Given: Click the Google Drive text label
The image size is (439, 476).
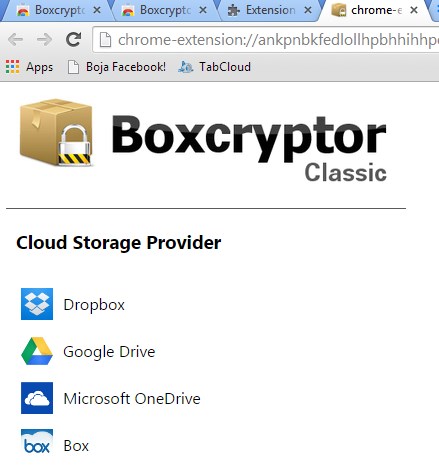Looking at the screenshot, I should 109,352.
